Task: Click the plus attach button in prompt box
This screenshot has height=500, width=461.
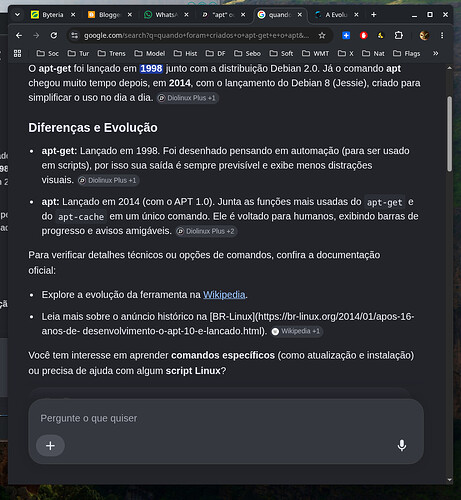Action: (50, 446)
